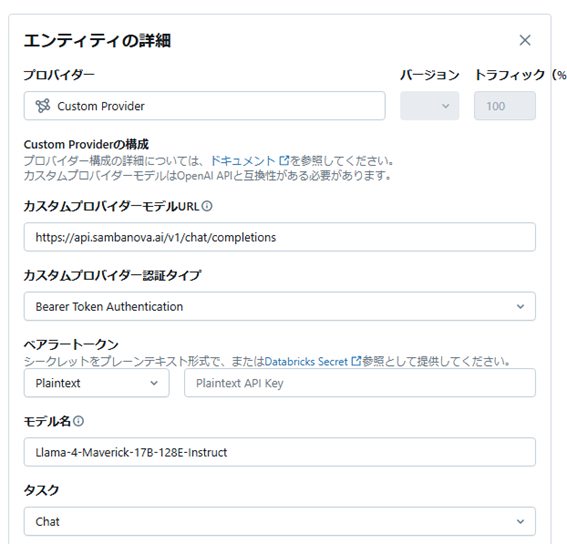Follow the Databricks Secret link
Screen dimensions: 567x544
[x=306, y=361]
